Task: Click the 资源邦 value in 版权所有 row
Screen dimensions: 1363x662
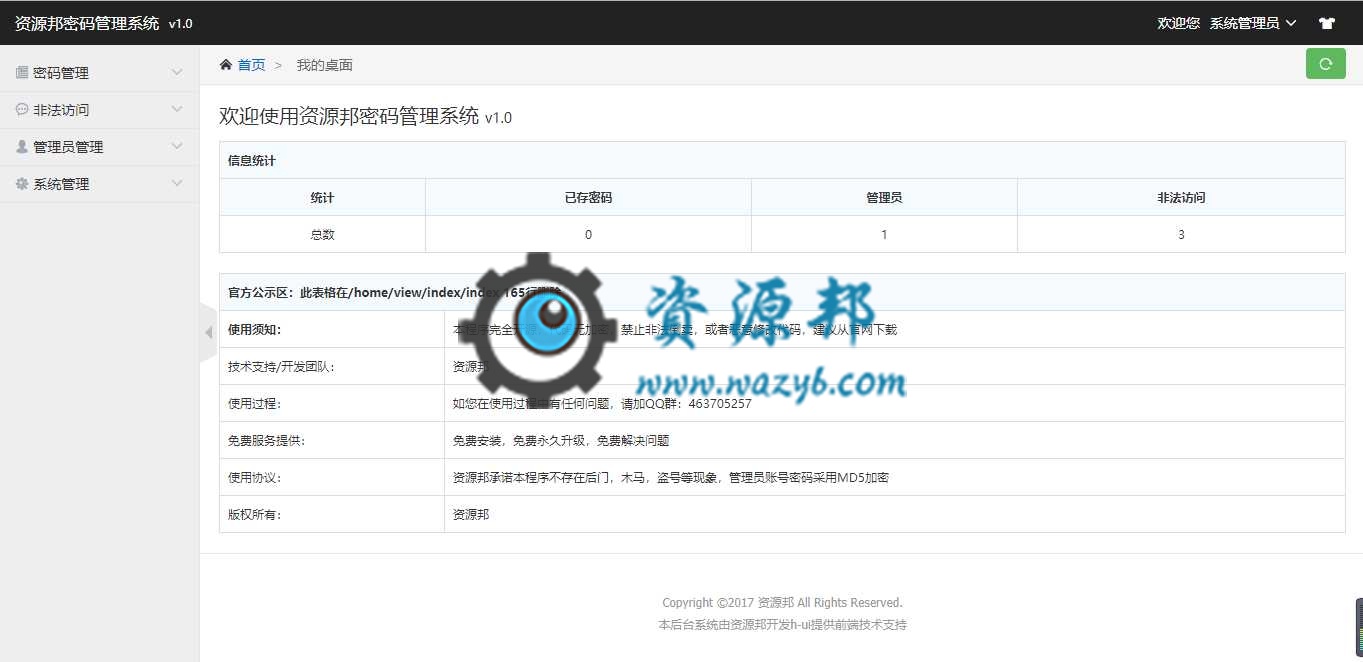Action: click(x=471, y=514)
